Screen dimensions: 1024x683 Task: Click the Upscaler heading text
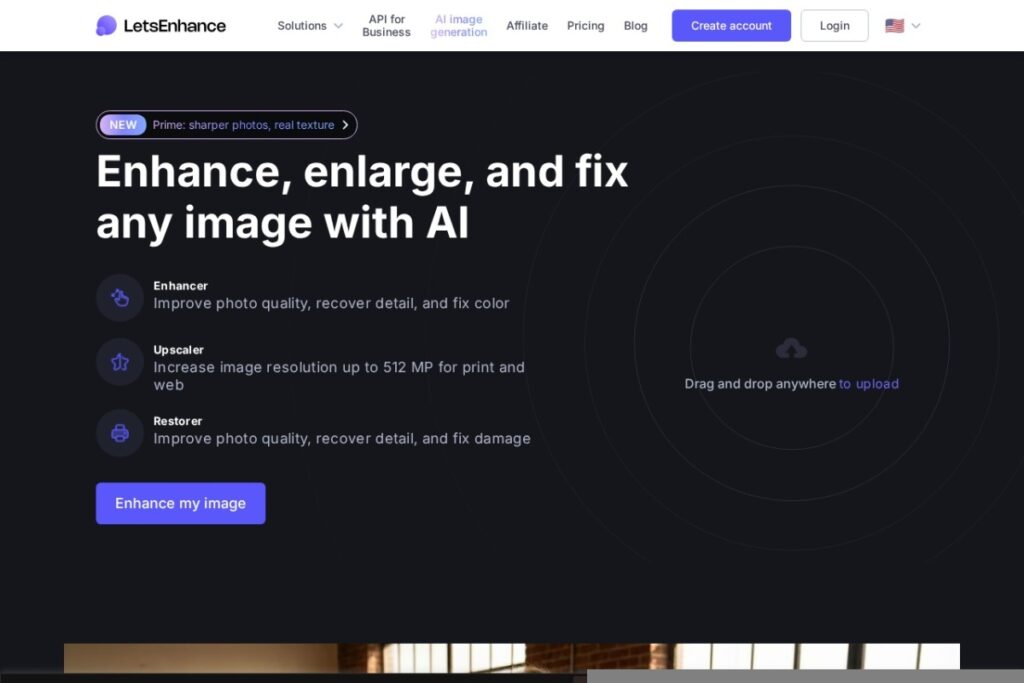point(178,349)
